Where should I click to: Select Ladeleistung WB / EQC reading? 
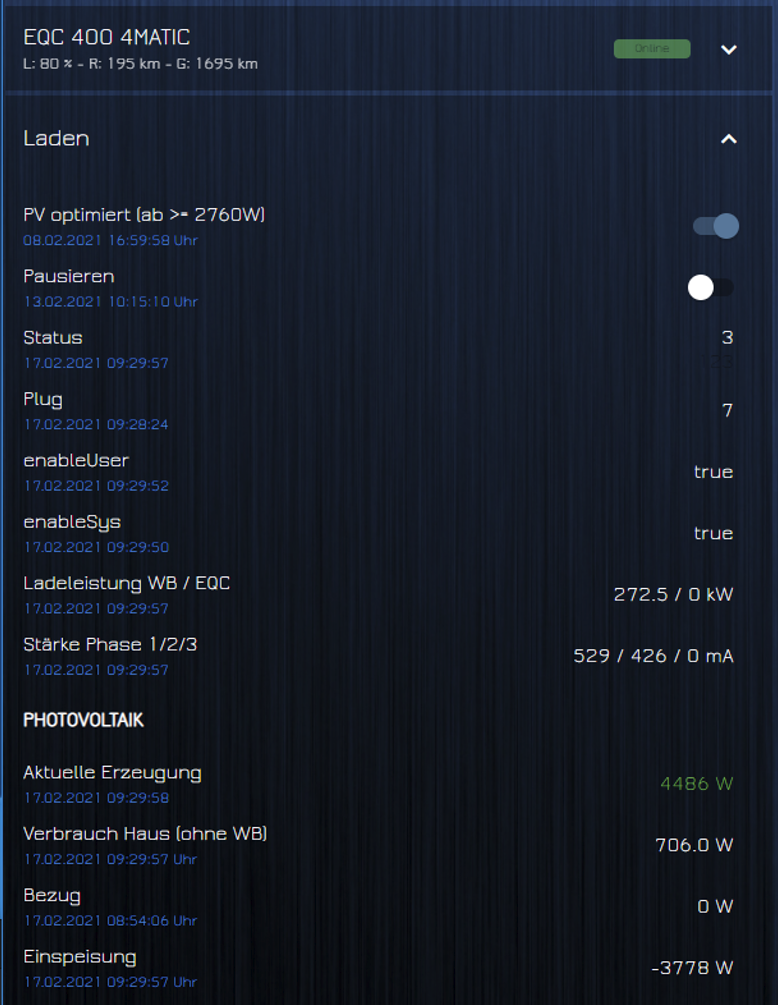click(674, 594)
